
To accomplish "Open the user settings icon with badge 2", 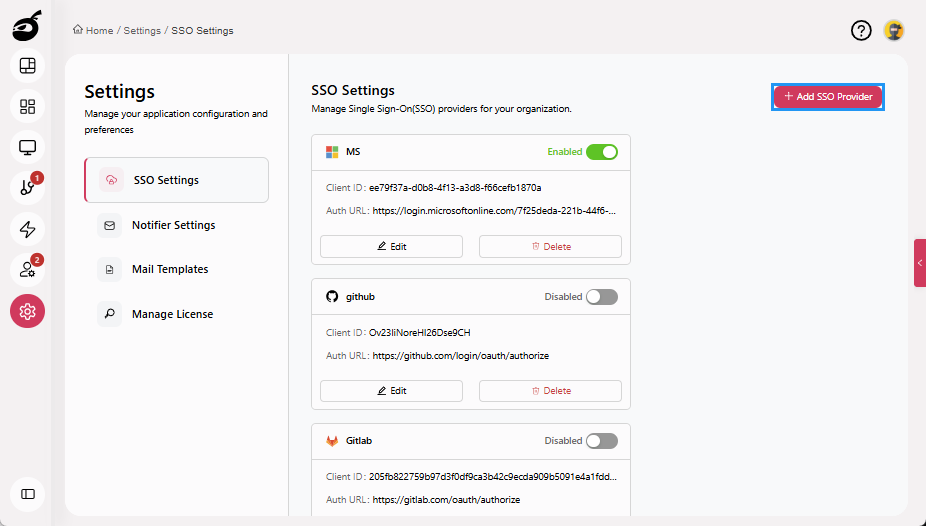I will click(27, 270).
